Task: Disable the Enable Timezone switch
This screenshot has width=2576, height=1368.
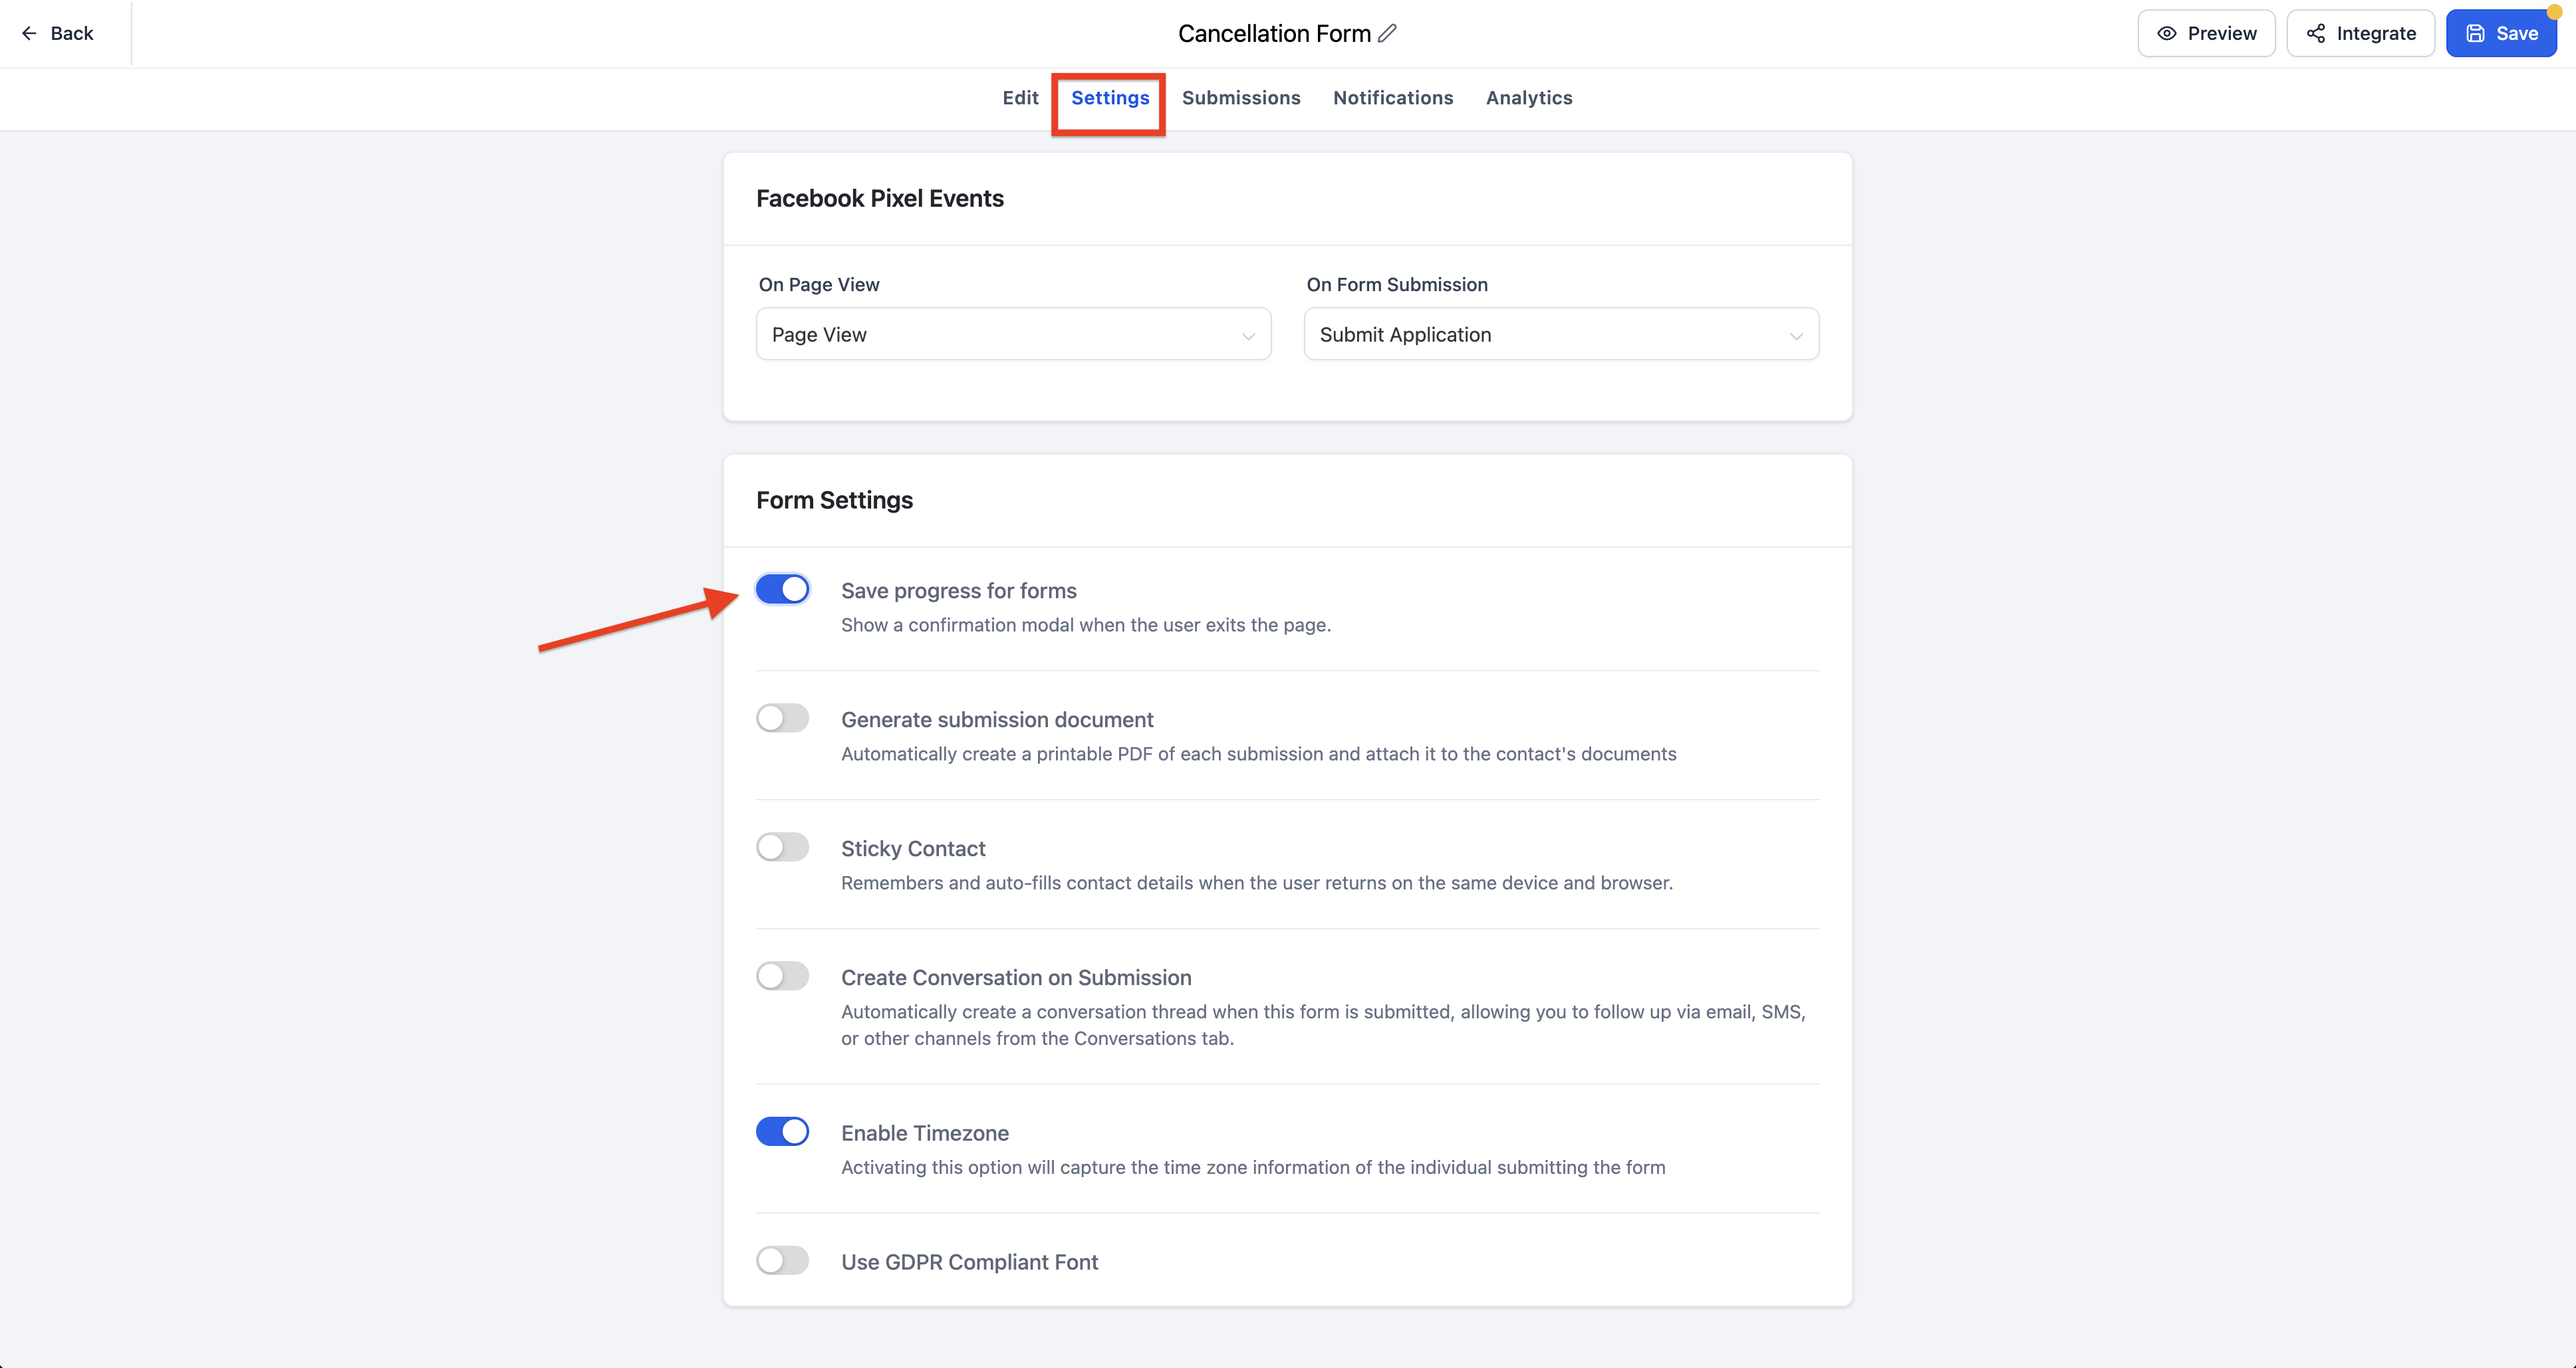Action: 782,1131
